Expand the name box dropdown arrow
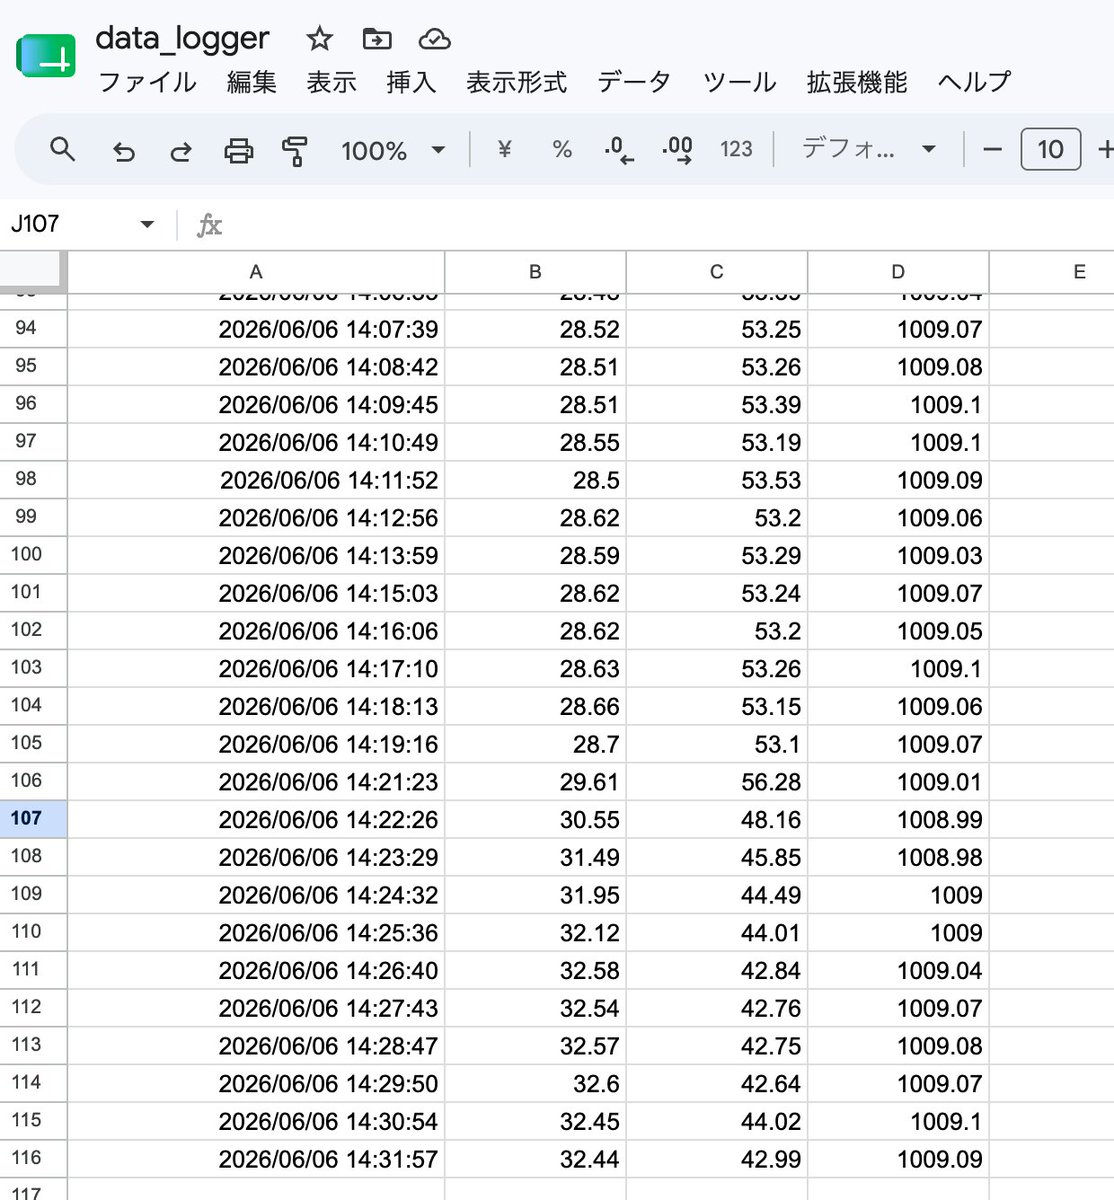Screen dimensions: 1114x1200 [x=147, y=224]
